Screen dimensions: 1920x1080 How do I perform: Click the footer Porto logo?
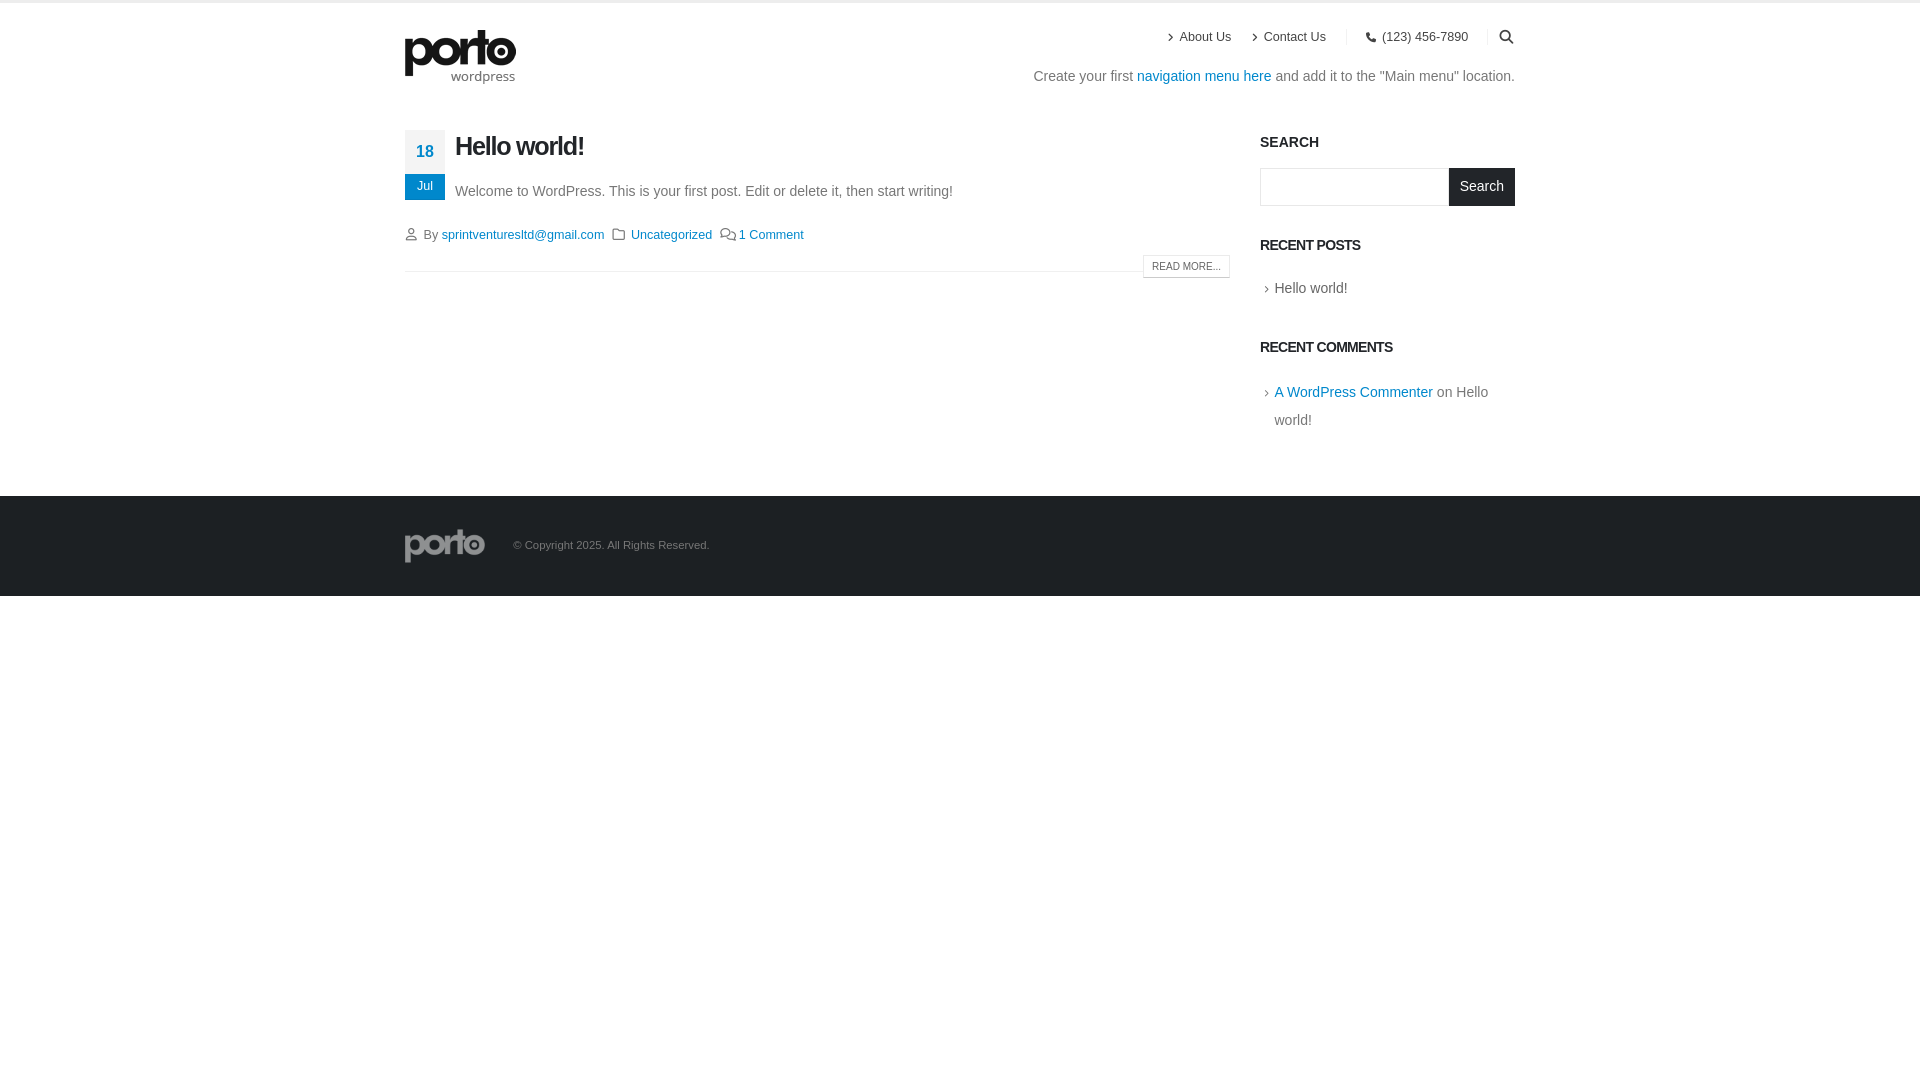pyautogui.click(x=445, y=545)
